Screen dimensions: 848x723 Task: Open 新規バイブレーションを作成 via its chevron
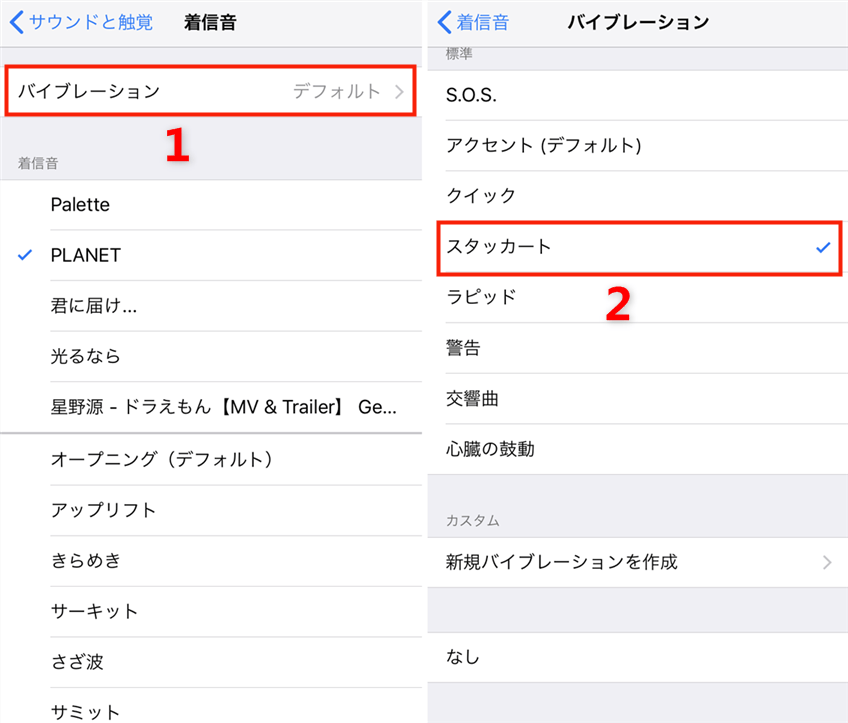(827, 562)
